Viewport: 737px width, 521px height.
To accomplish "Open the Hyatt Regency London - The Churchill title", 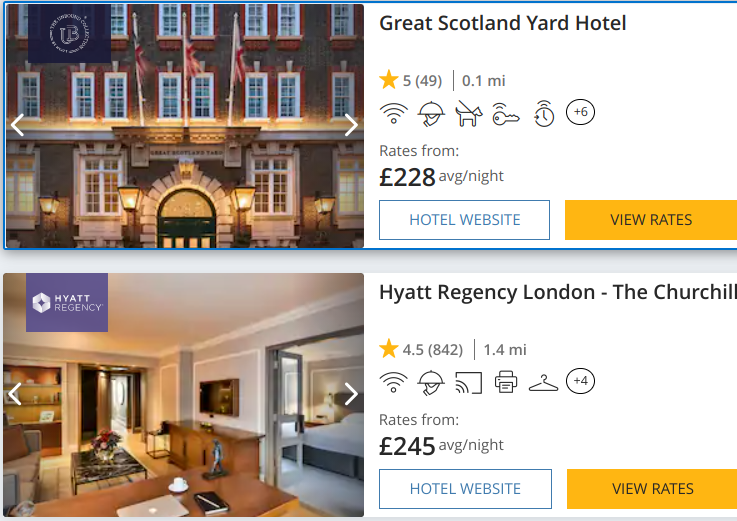I will tap(558, 292).
